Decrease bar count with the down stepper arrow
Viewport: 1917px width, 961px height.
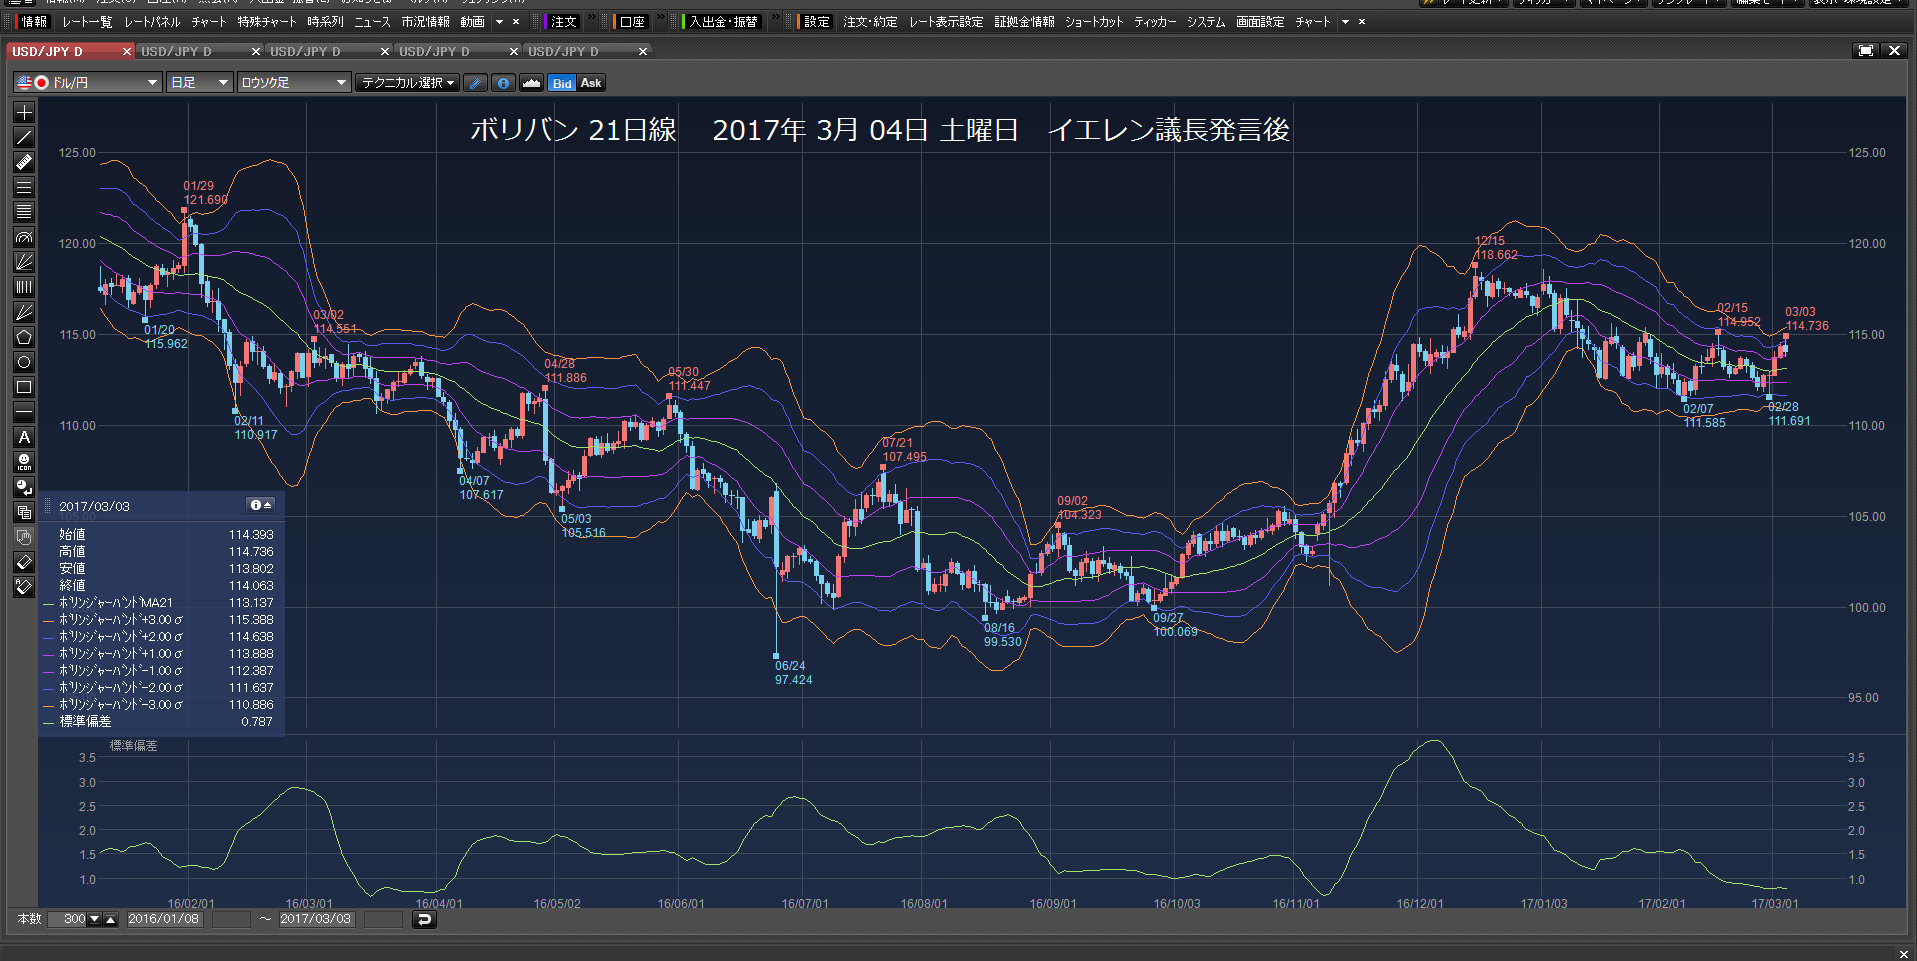point(95,920)
